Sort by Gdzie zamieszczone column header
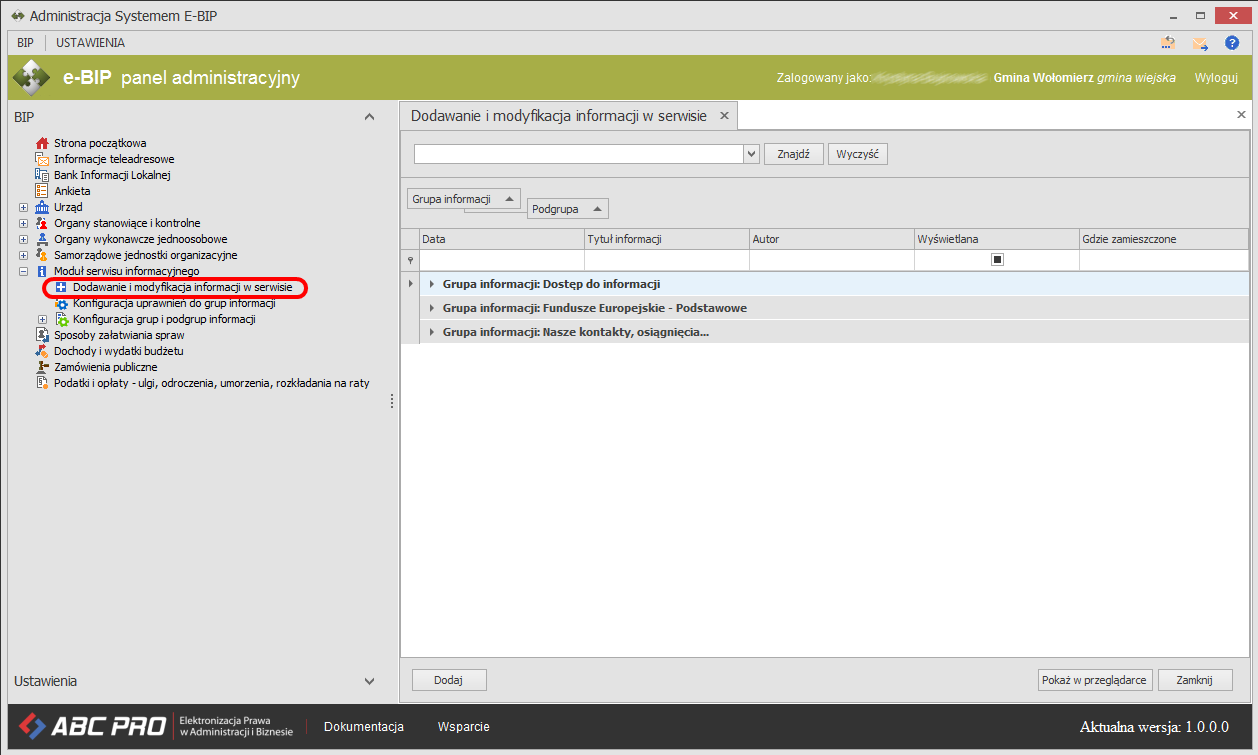Image resolution: width=1258 pixels, height=755 pixels. coord(1163,239)
